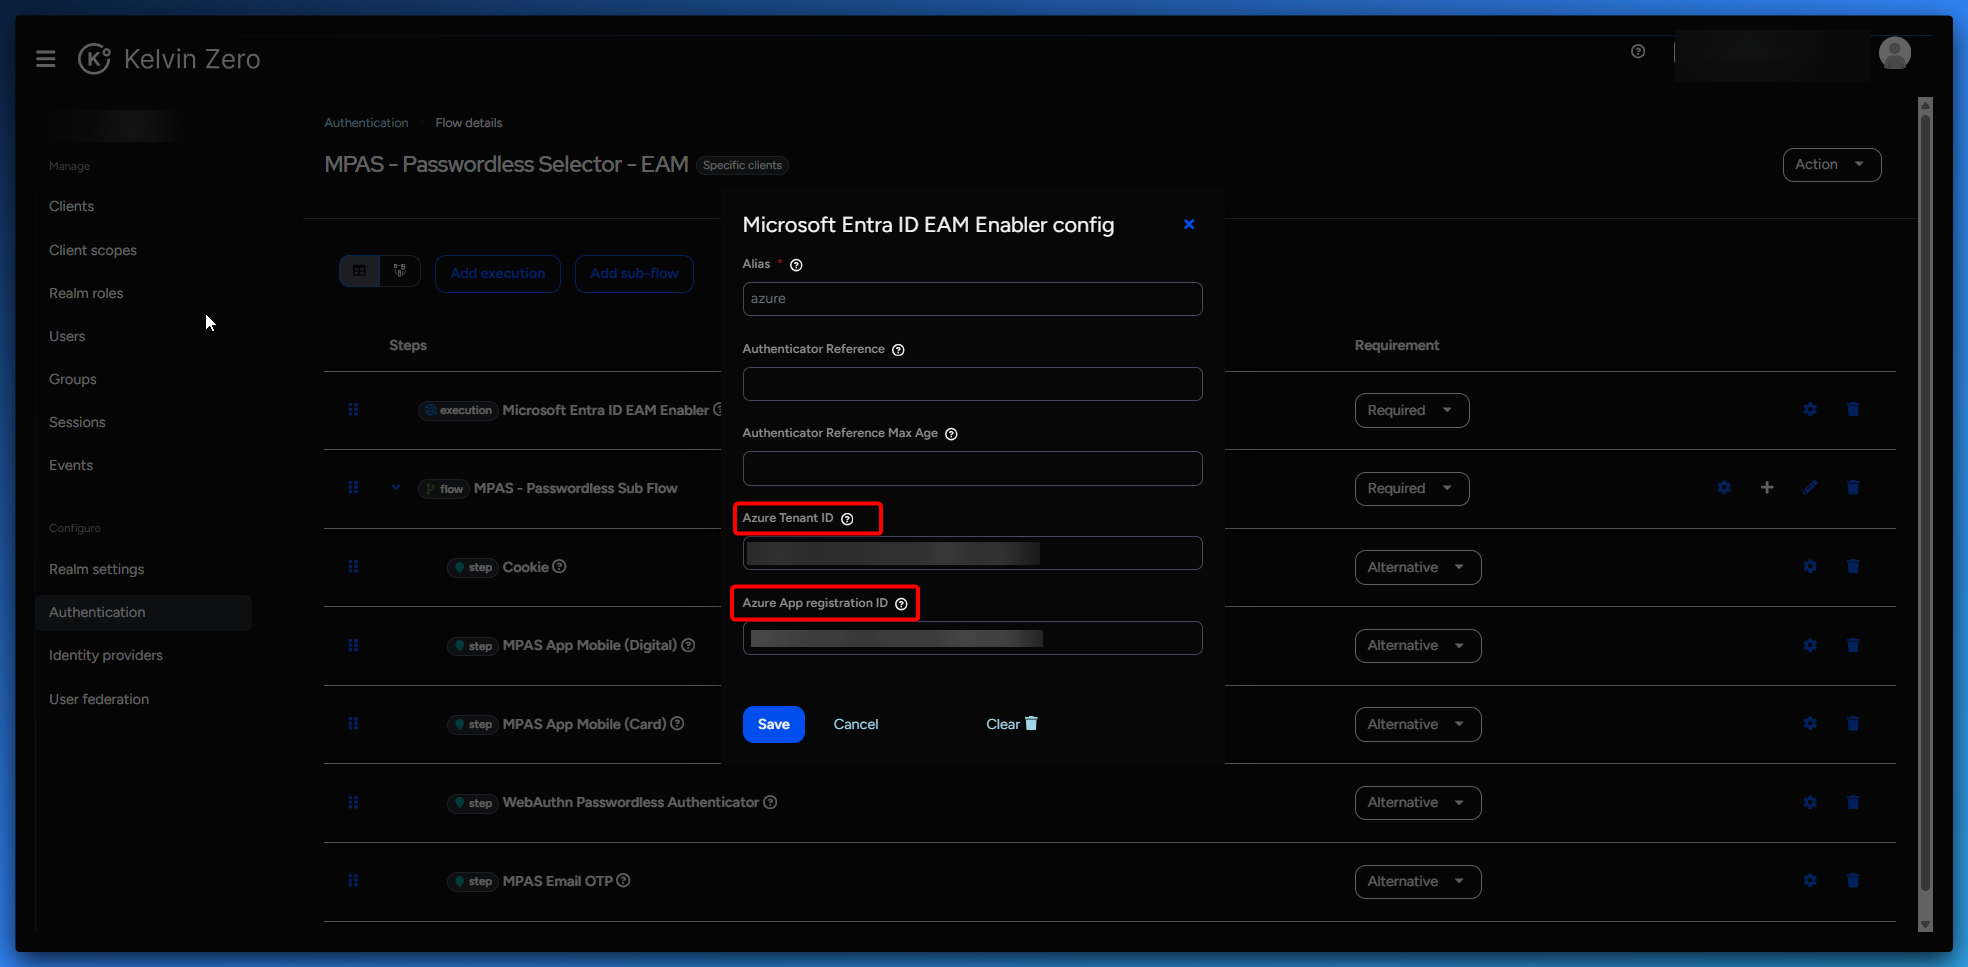Switch to flow diagram view toggle
This screenshot has height=967, width=1968.
click(x=400, y=271)
